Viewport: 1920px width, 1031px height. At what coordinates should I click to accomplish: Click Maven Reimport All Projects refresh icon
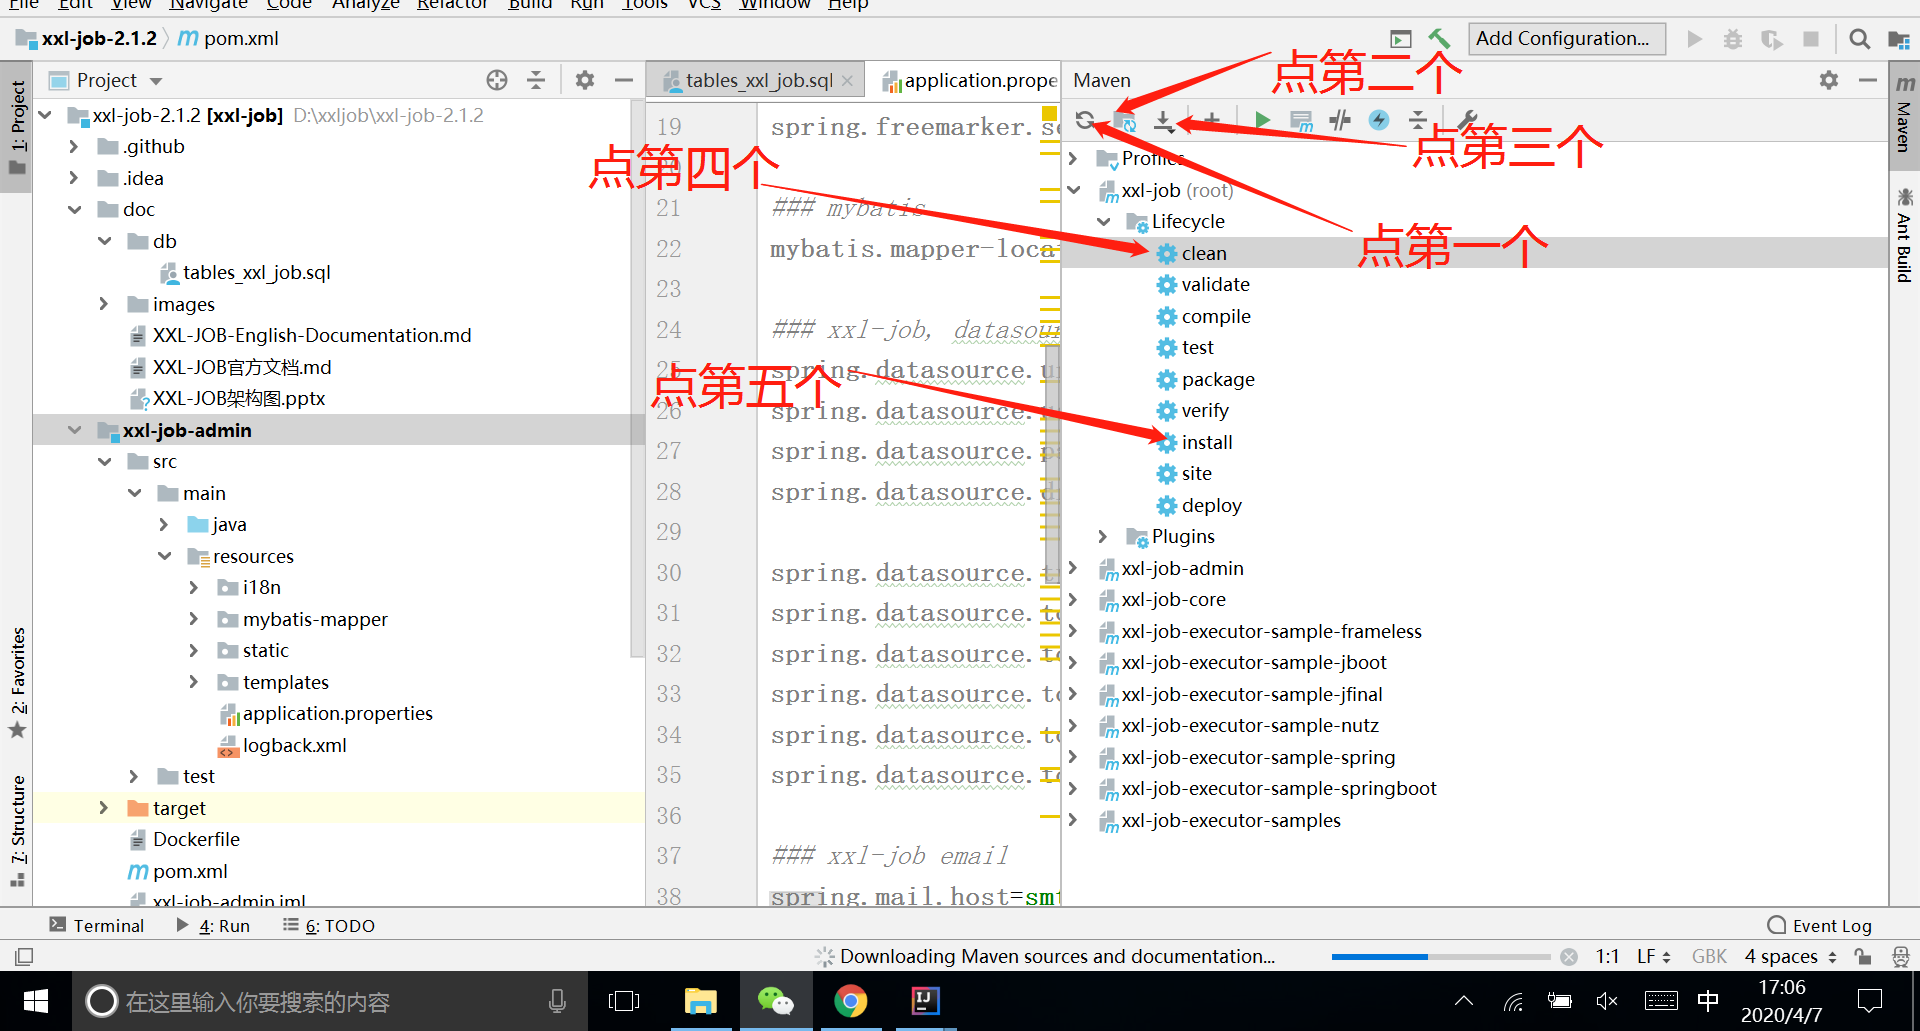coord(1085,121)
